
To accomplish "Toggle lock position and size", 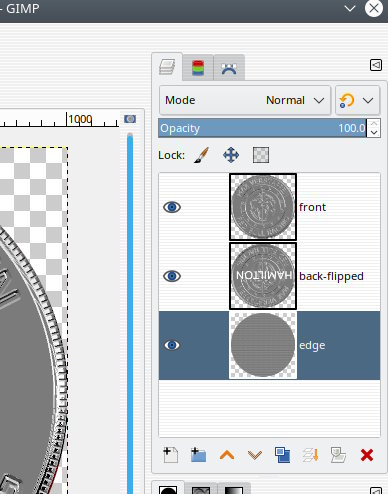I will click(x=231, y=155).
